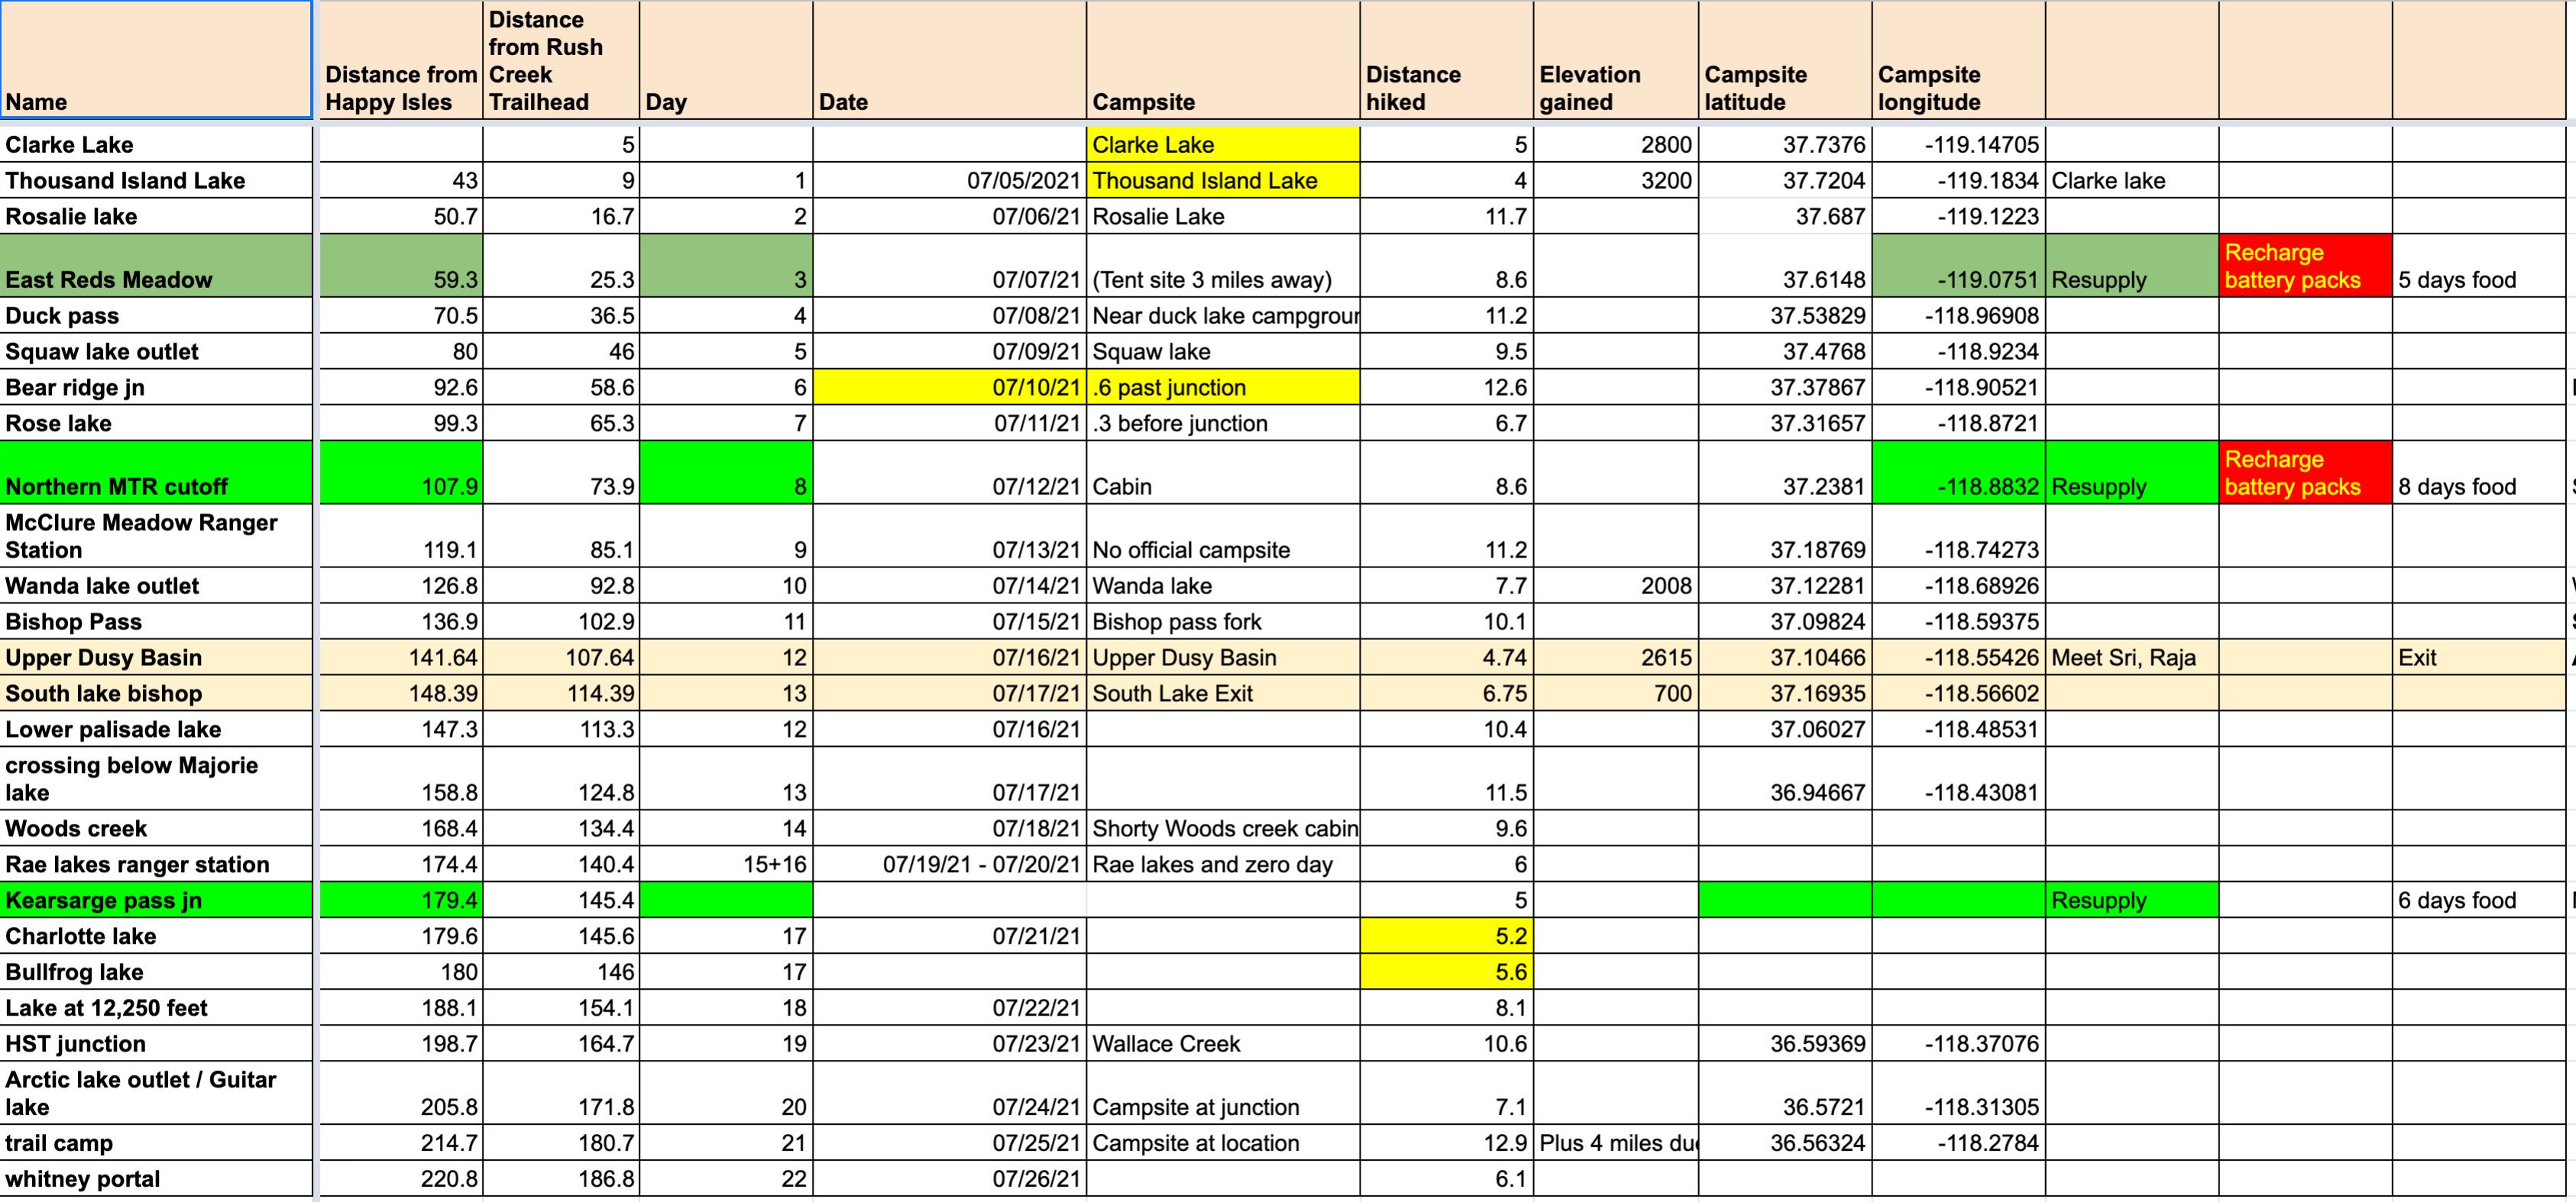Select 'McClure Meadow Ranger Station' cell
Viewport: 2576px width, 1202px height.
157,535
